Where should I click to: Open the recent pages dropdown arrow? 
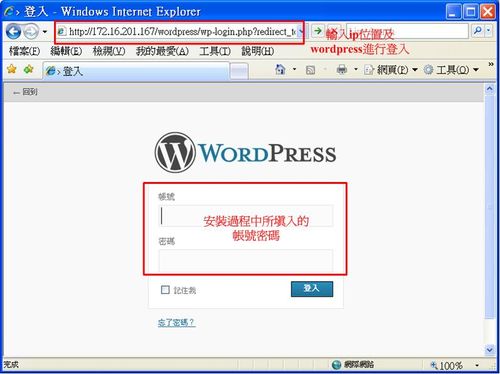pyautogui.click(x=45, y=32)
